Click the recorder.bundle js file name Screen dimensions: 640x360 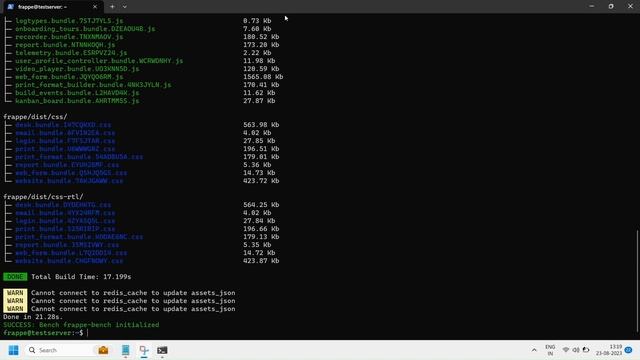69,37
